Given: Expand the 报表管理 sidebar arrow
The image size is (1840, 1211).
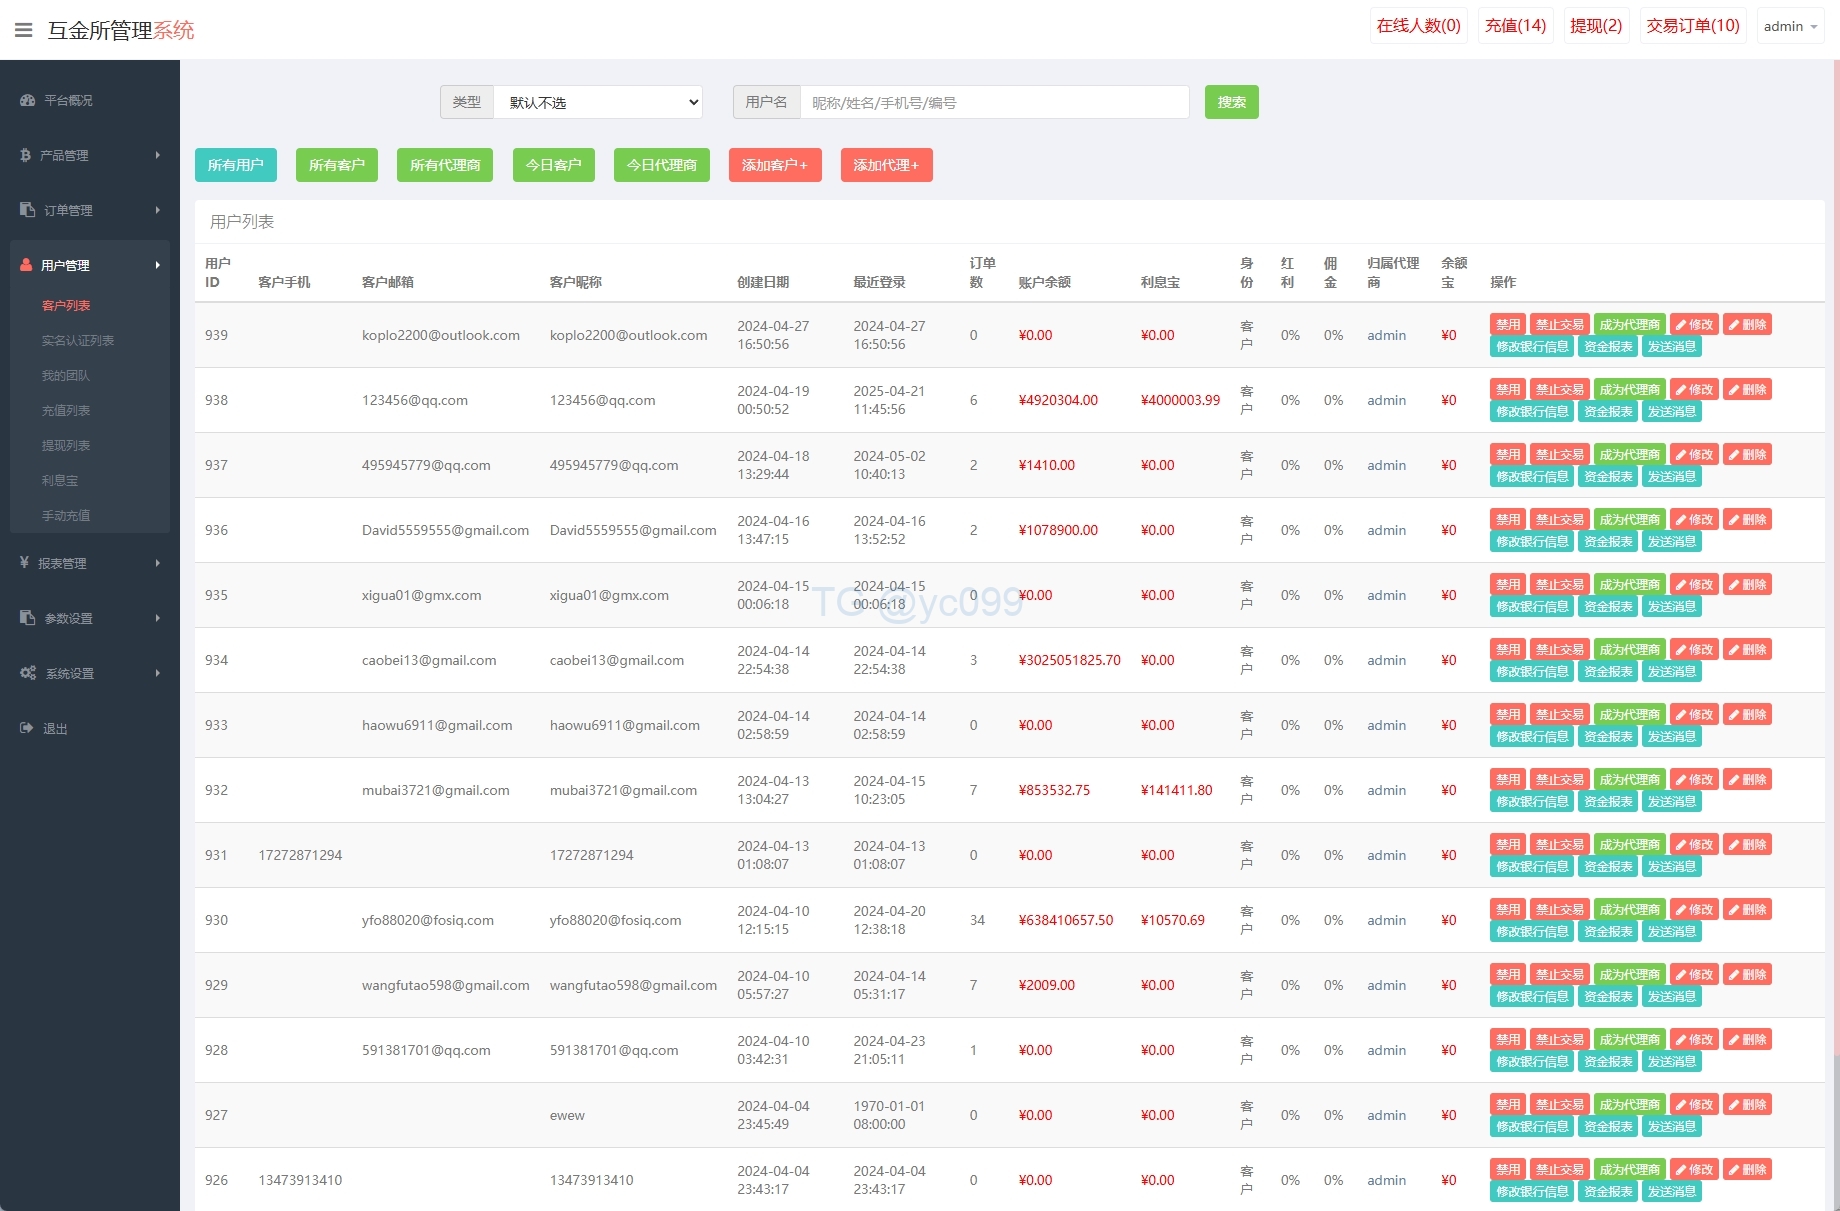Looking at the screenshot, I should (157, 563).
